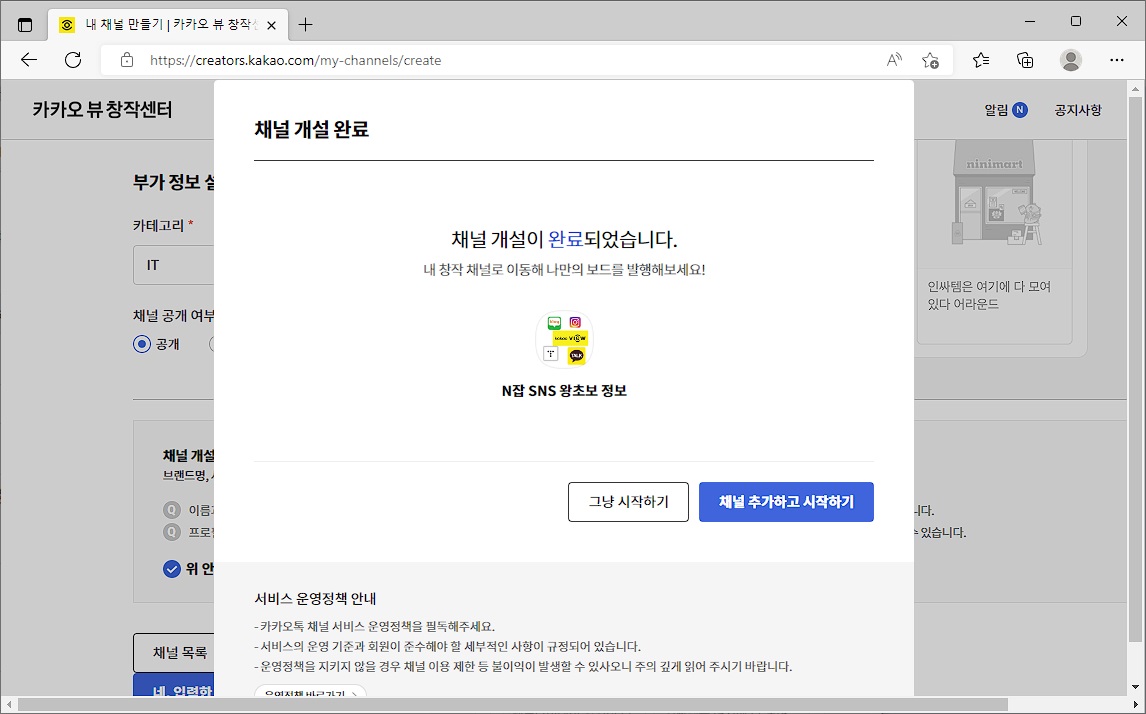The image size is (1146, 714).
Task: Click the notification N badge
Action: click(1020, 110)
